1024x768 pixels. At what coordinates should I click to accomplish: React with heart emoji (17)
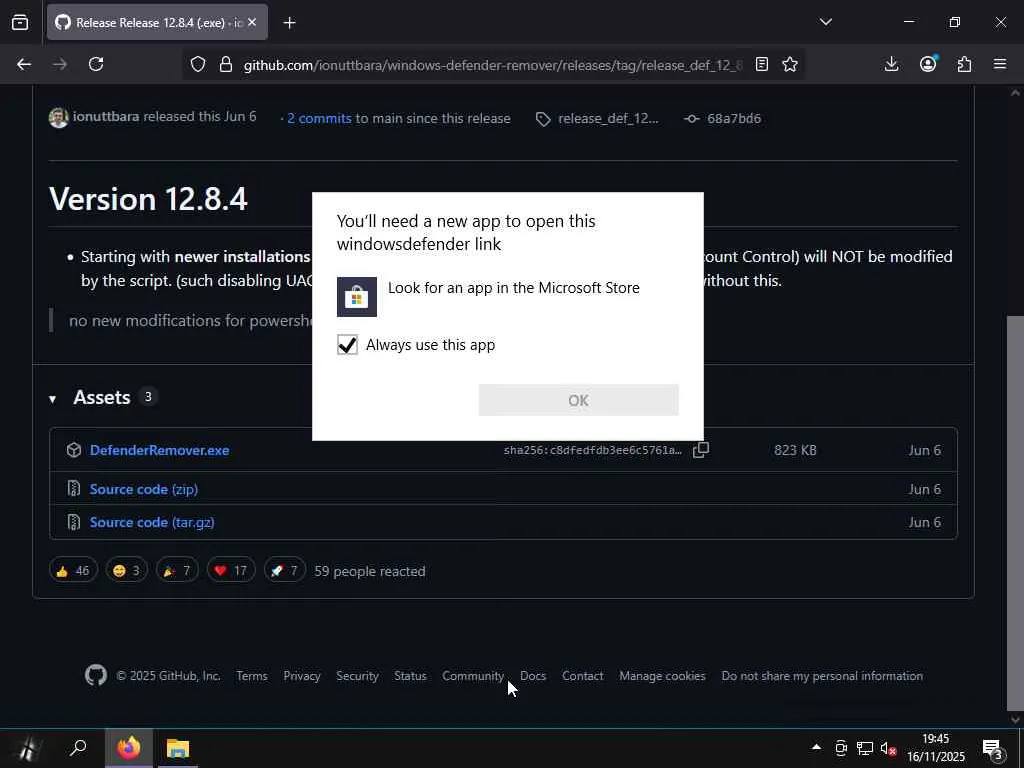coord(231,571)
